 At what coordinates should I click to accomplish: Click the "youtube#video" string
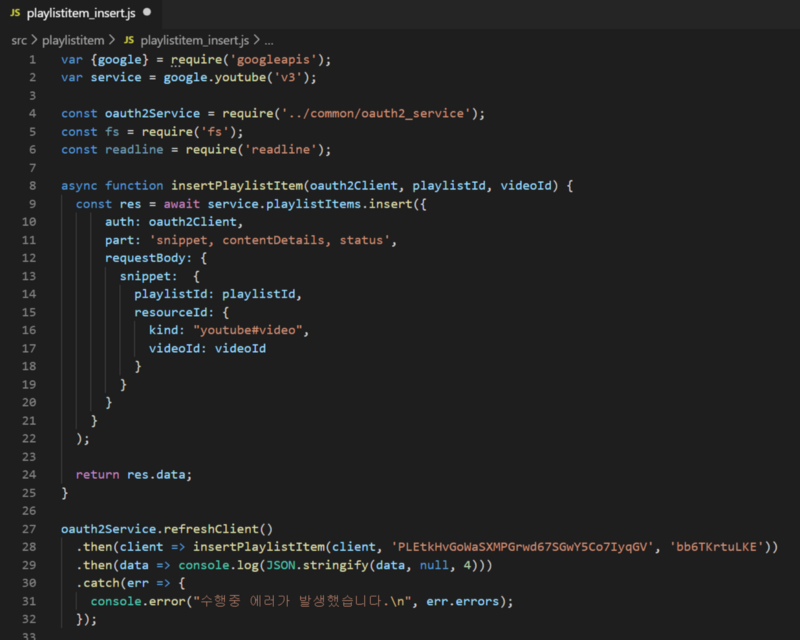tap(247, 330)
